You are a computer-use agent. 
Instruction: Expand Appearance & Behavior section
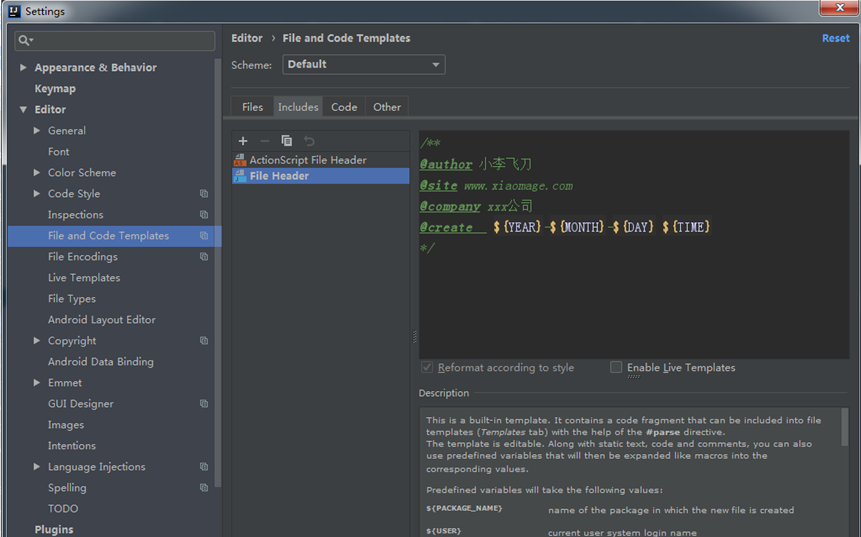[23, 67]
